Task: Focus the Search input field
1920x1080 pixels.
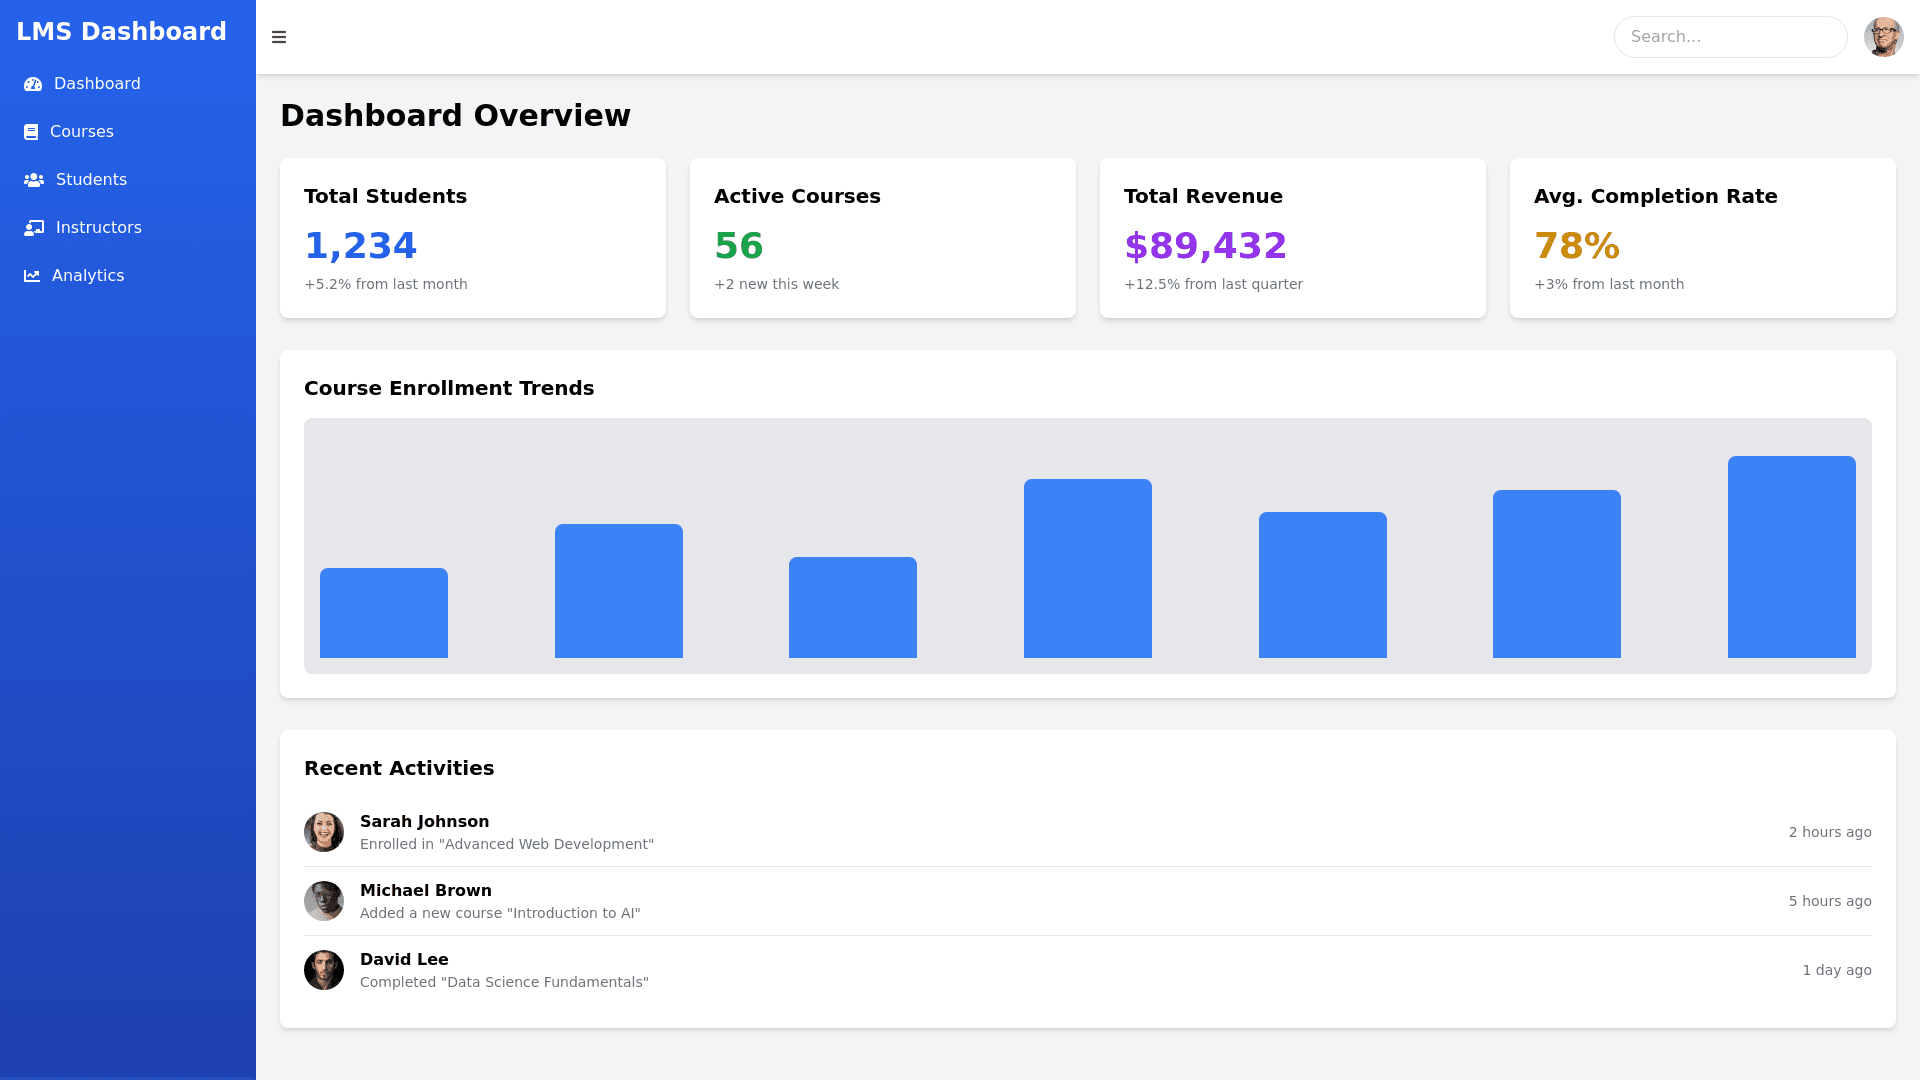Action: [1730, 37]
